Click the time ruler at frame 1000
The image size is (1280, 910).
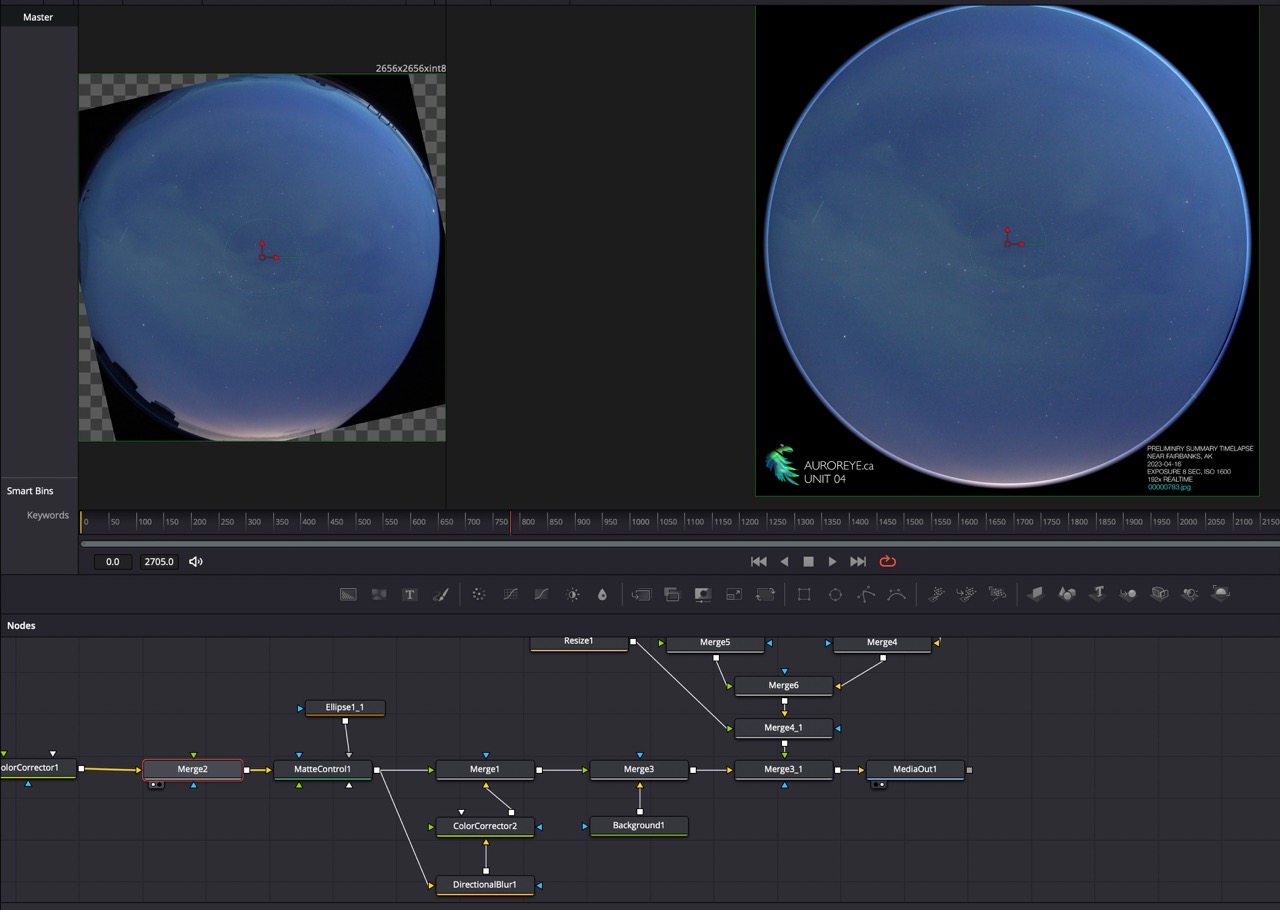click(x=641, y=521)
